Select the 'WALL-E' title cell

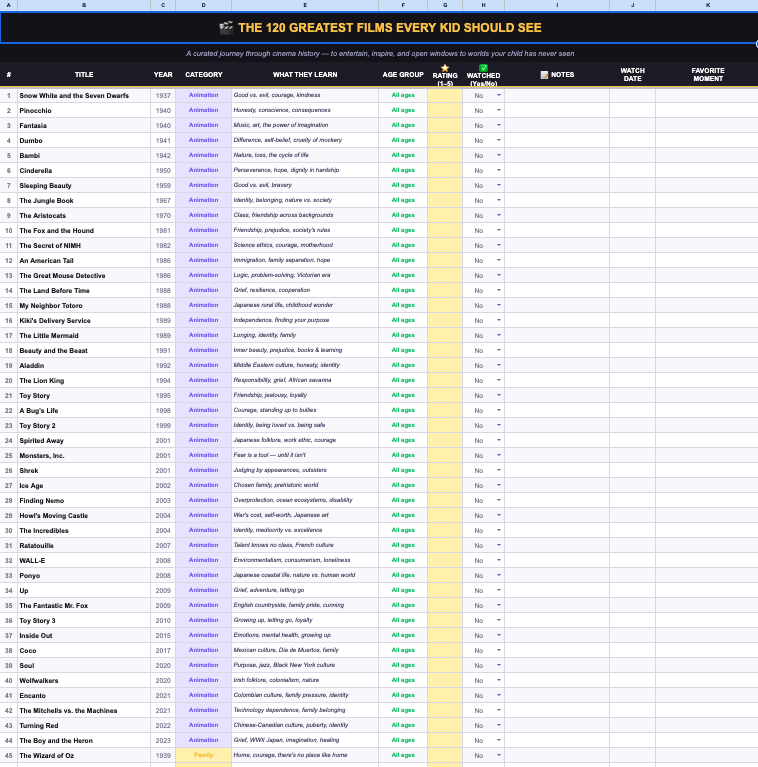(84, 560)
